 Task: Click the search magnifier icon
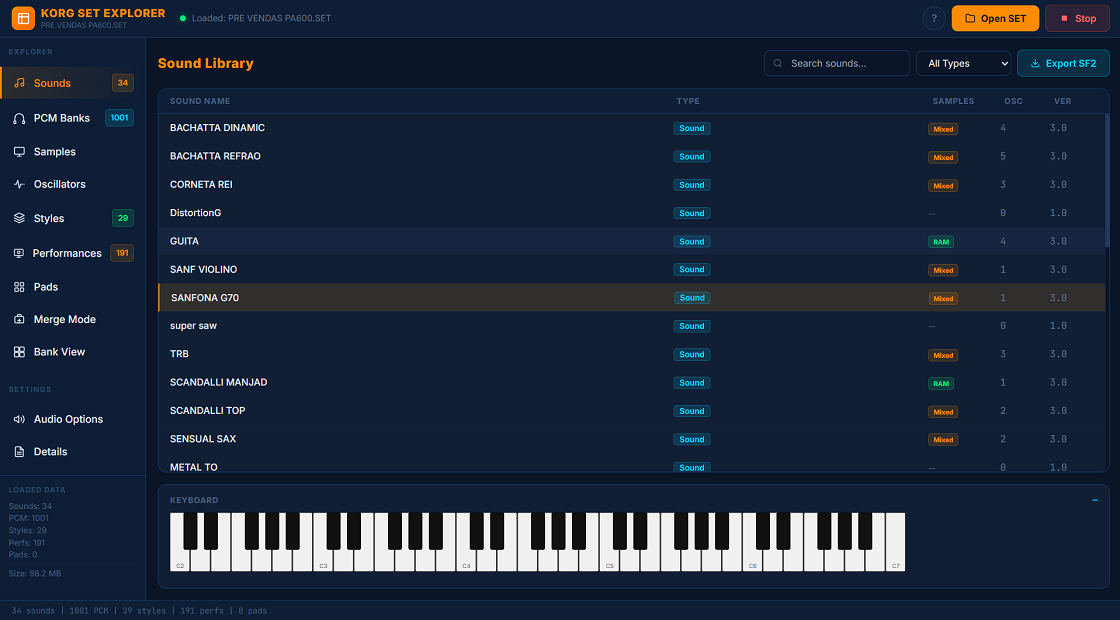click(778, 64)
